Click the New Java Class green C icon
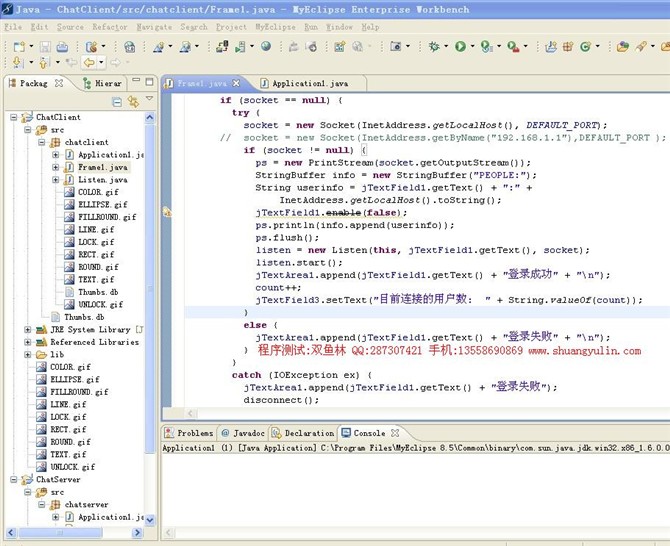670x546 pixels. click(x=585, y=46)
